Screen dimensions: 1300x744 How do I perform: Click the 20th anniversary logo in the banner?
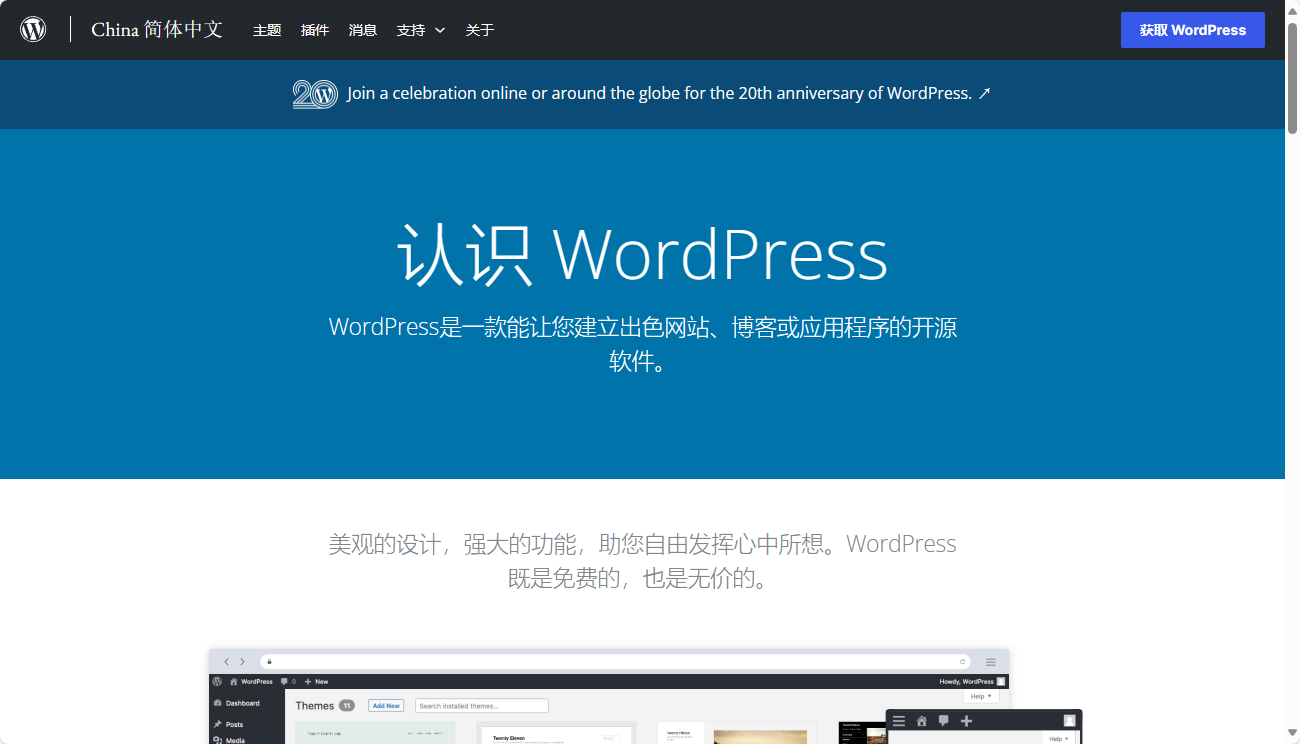(315, 94)
